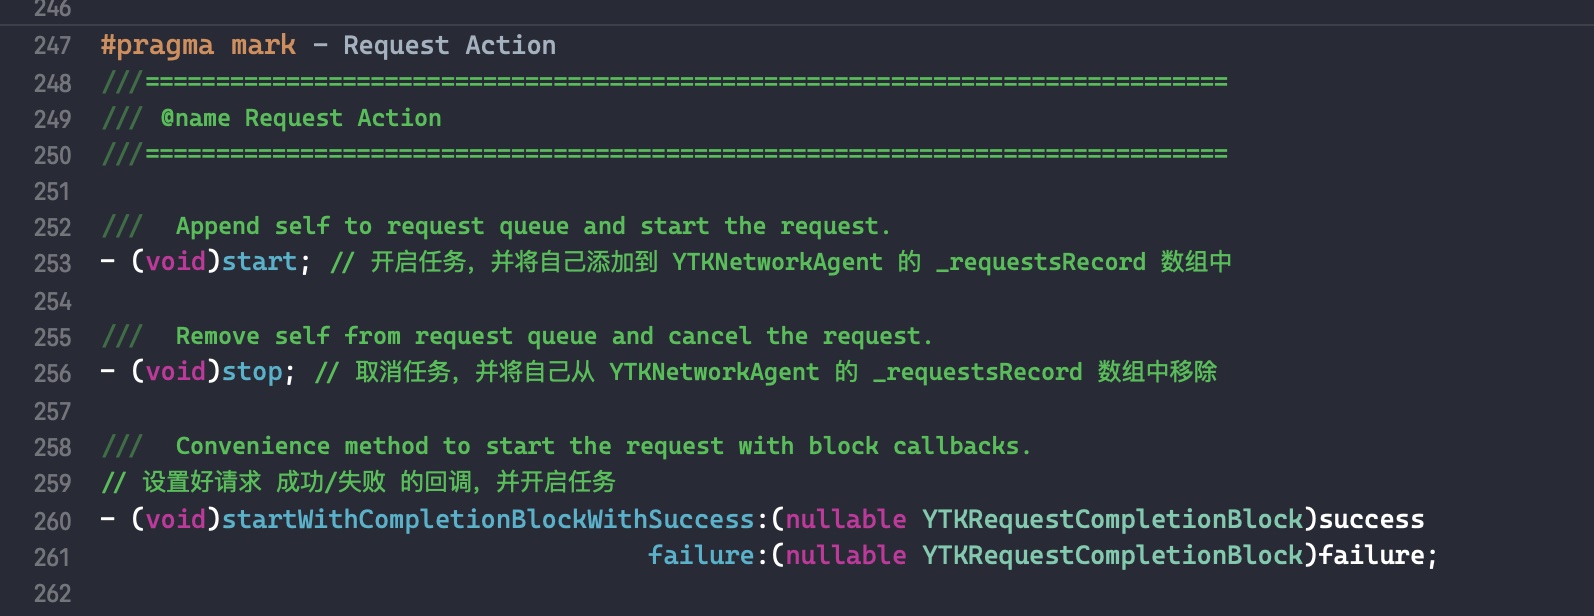
Task: Click line number 256 in the gutter
Action: coord(52,373)
